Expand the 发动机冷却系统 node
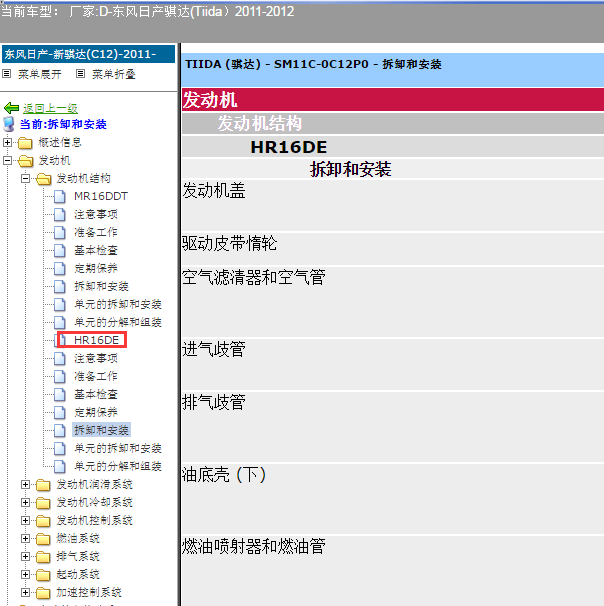 (26, 502)
